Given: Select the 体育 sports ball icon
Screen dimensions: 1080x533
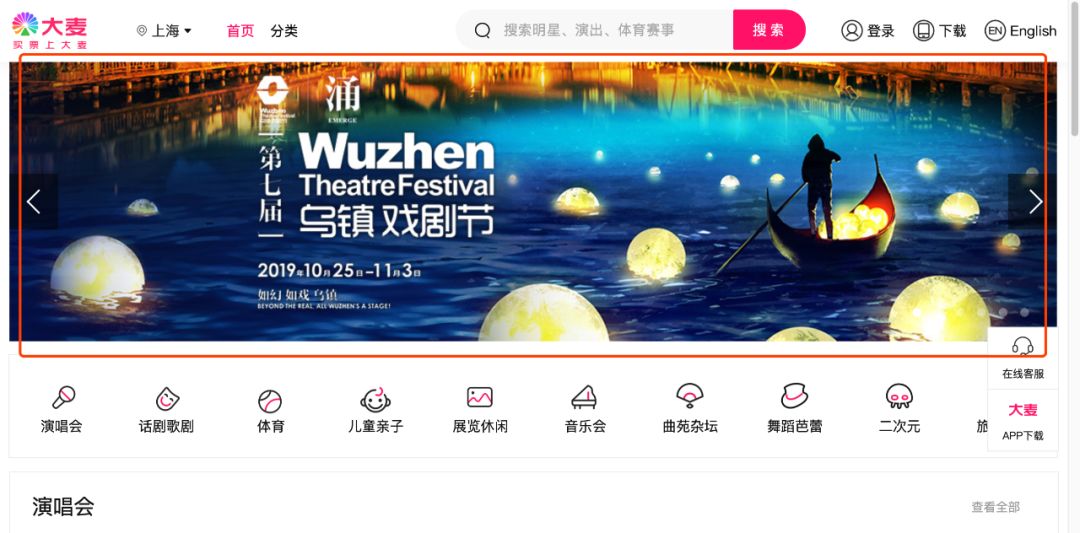Looking at the screenshot, I should tap(270, 401).
